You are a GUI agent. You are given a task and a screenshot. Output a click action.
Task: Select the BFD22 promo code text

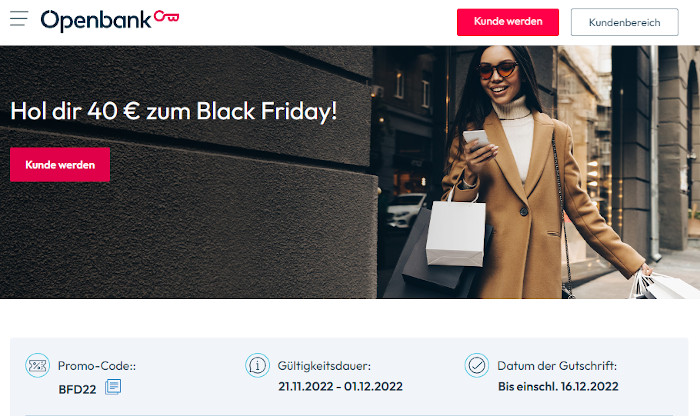pos(77,389)
